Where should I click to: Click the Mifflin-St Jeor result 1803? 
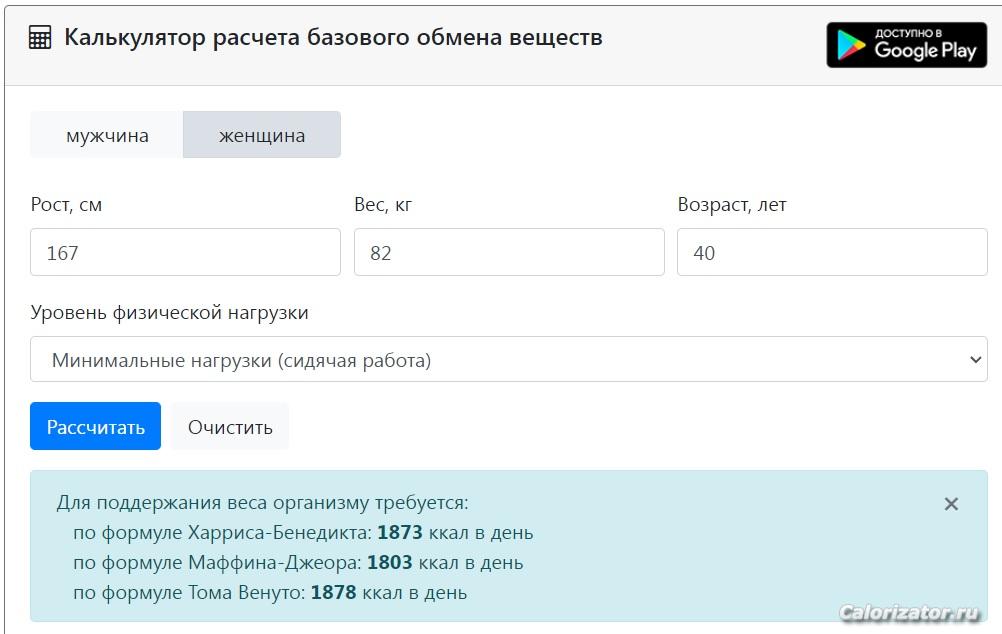click(389, 562)
